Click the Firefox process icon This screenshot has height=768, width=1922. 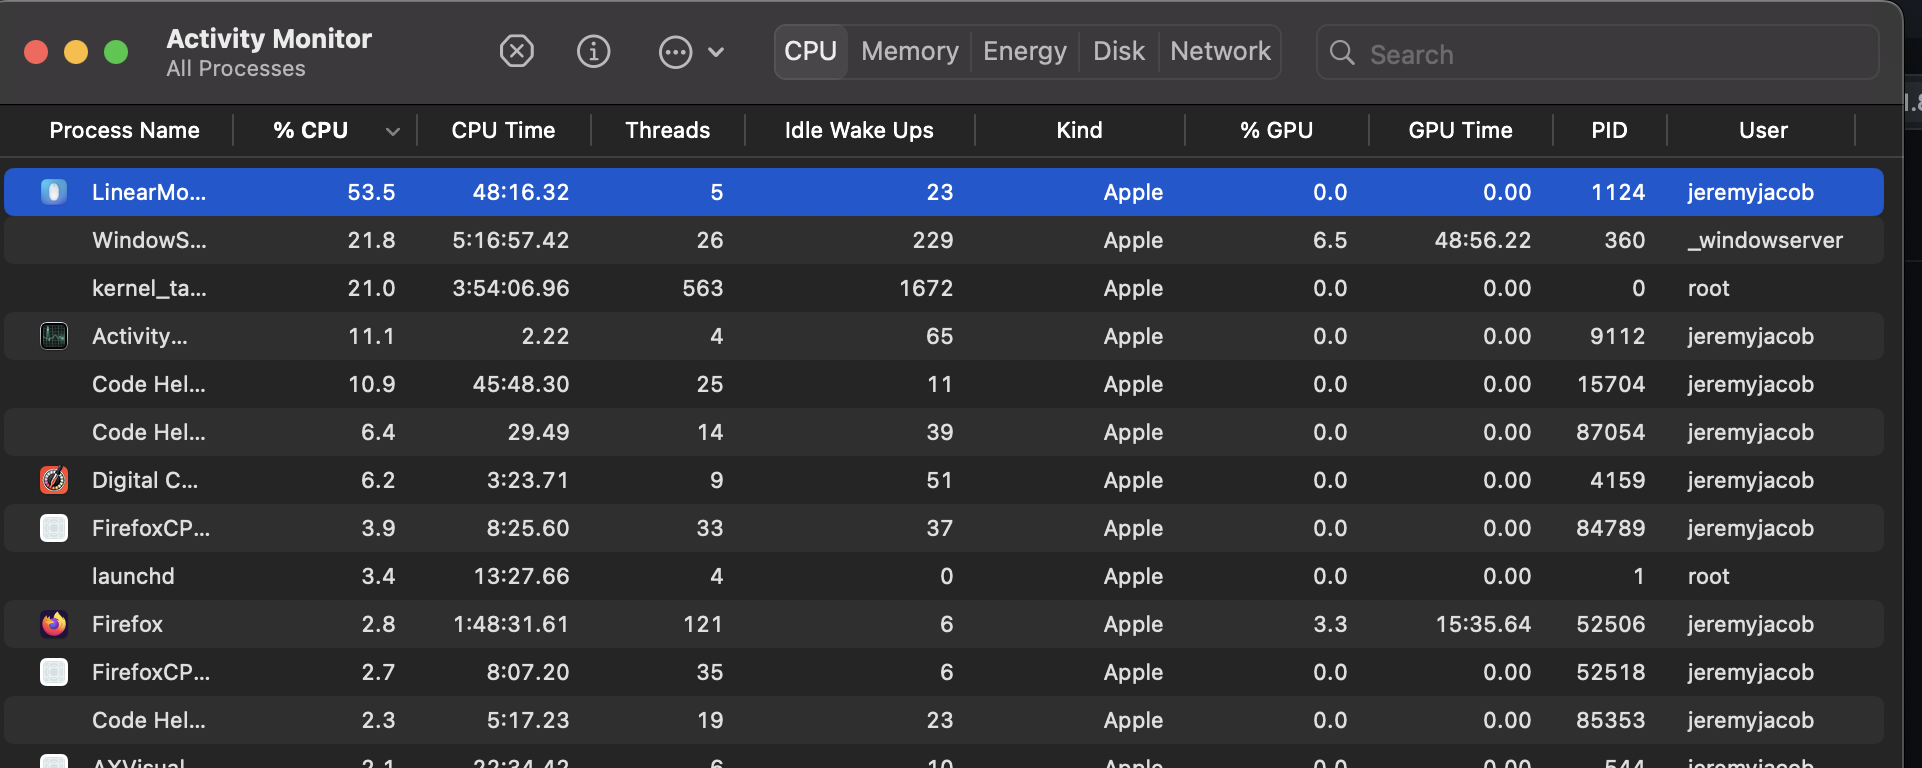[x=54, y=624]
